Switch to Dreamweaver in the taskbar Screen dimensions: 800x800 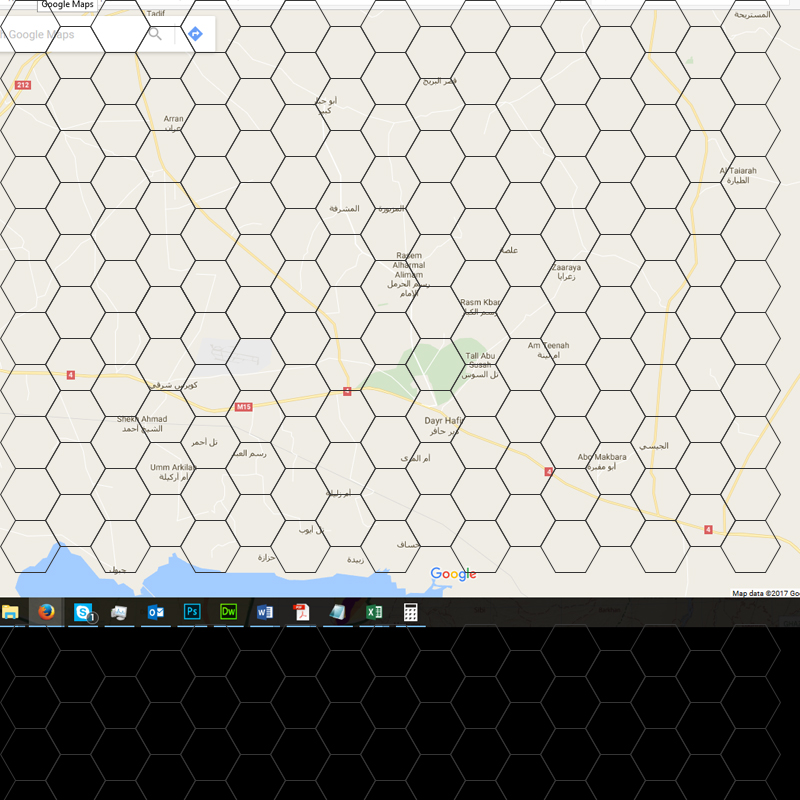[x=229, y=611]
